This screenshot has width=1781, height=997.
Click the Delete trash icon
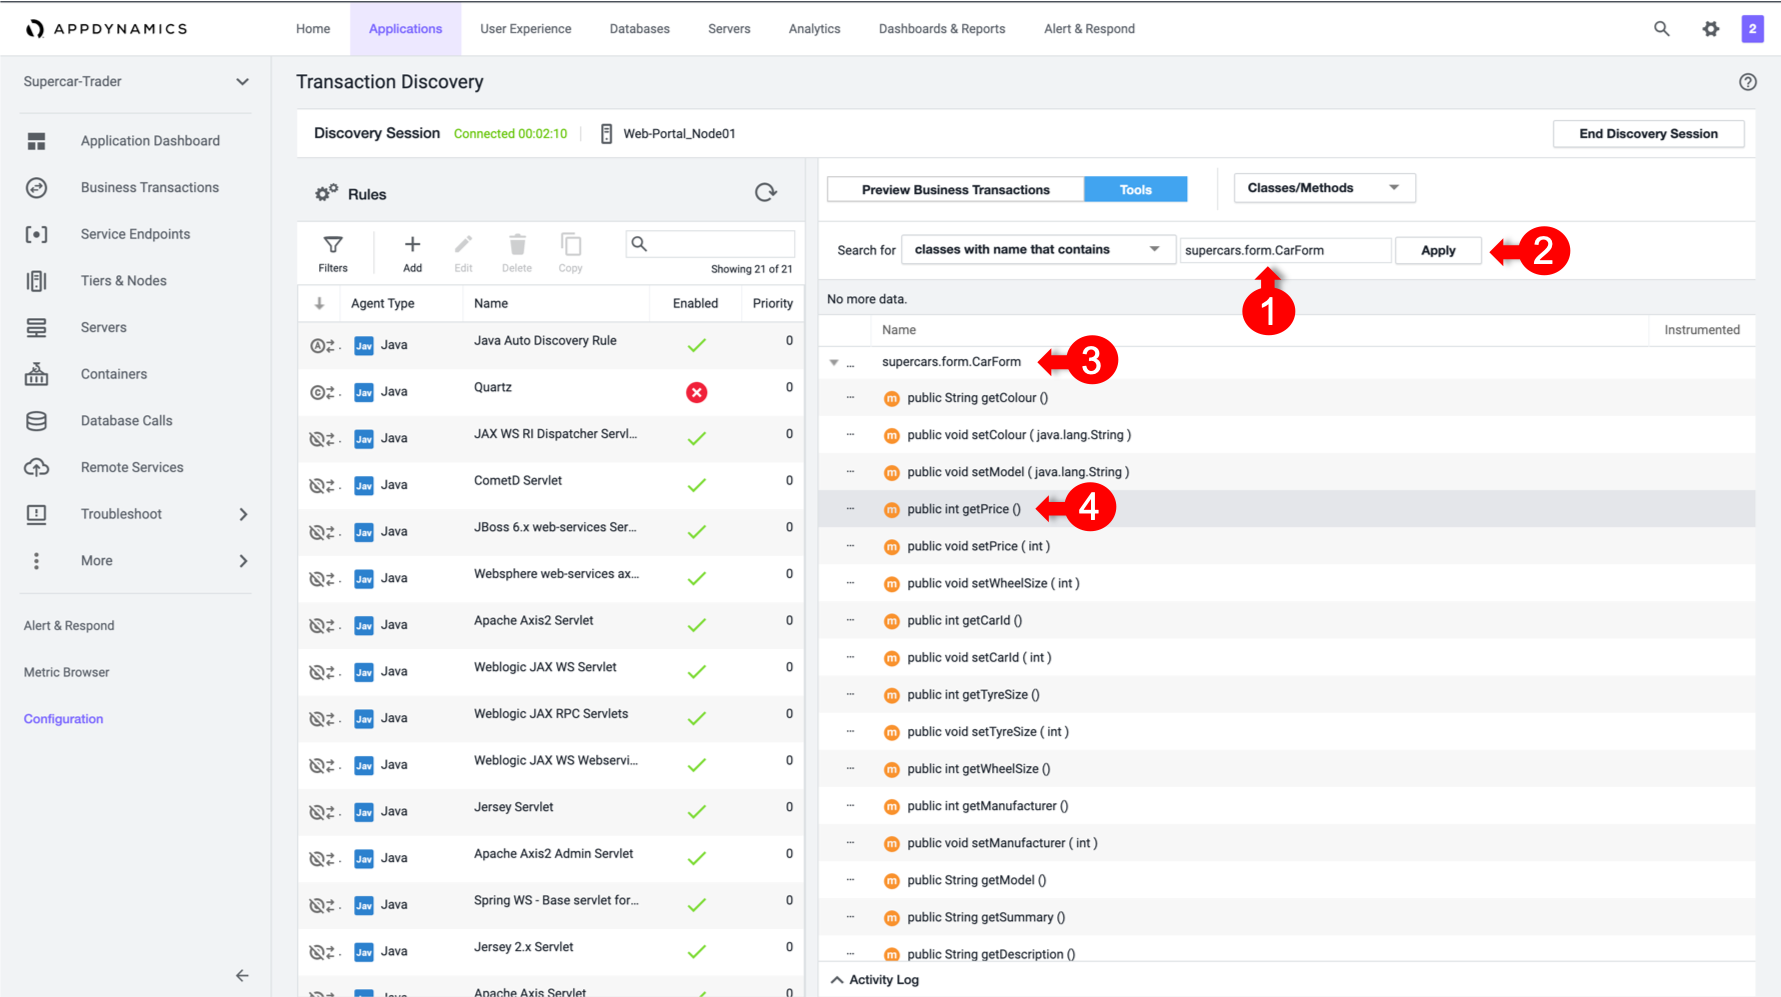tap(517, 244)
